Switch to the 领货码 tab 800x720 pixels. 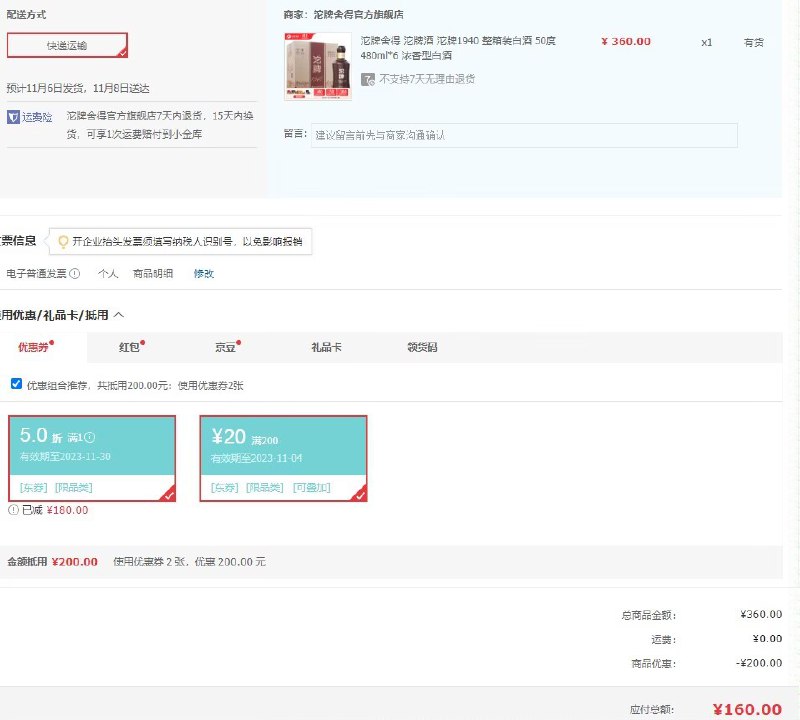pos(422,347)
